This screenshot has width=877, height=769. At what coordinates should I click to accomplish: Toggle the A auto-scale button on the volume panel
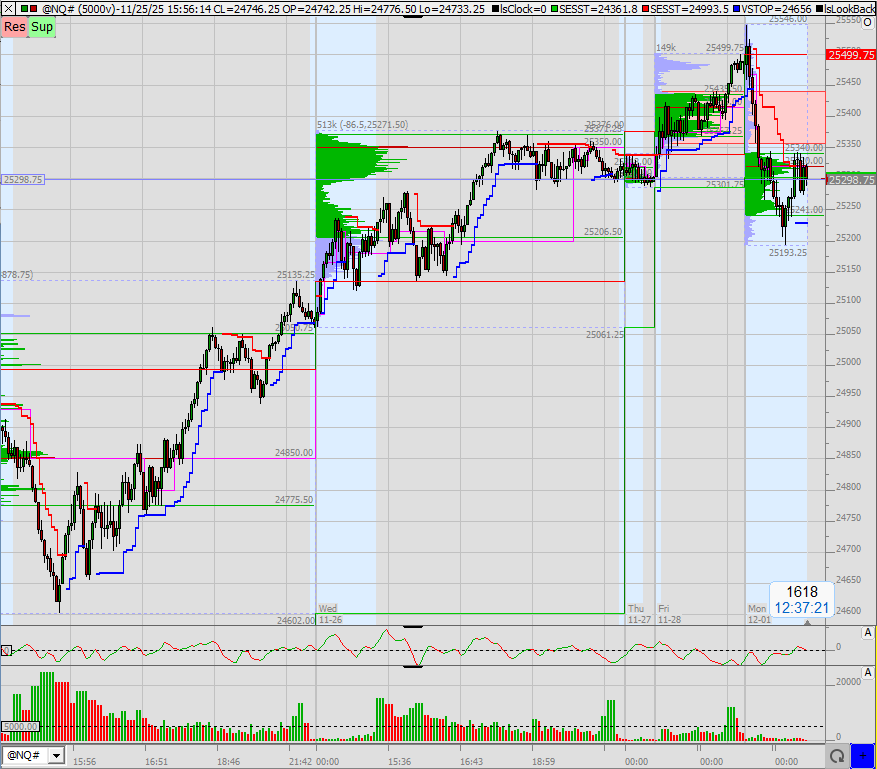tap(868, 673)
